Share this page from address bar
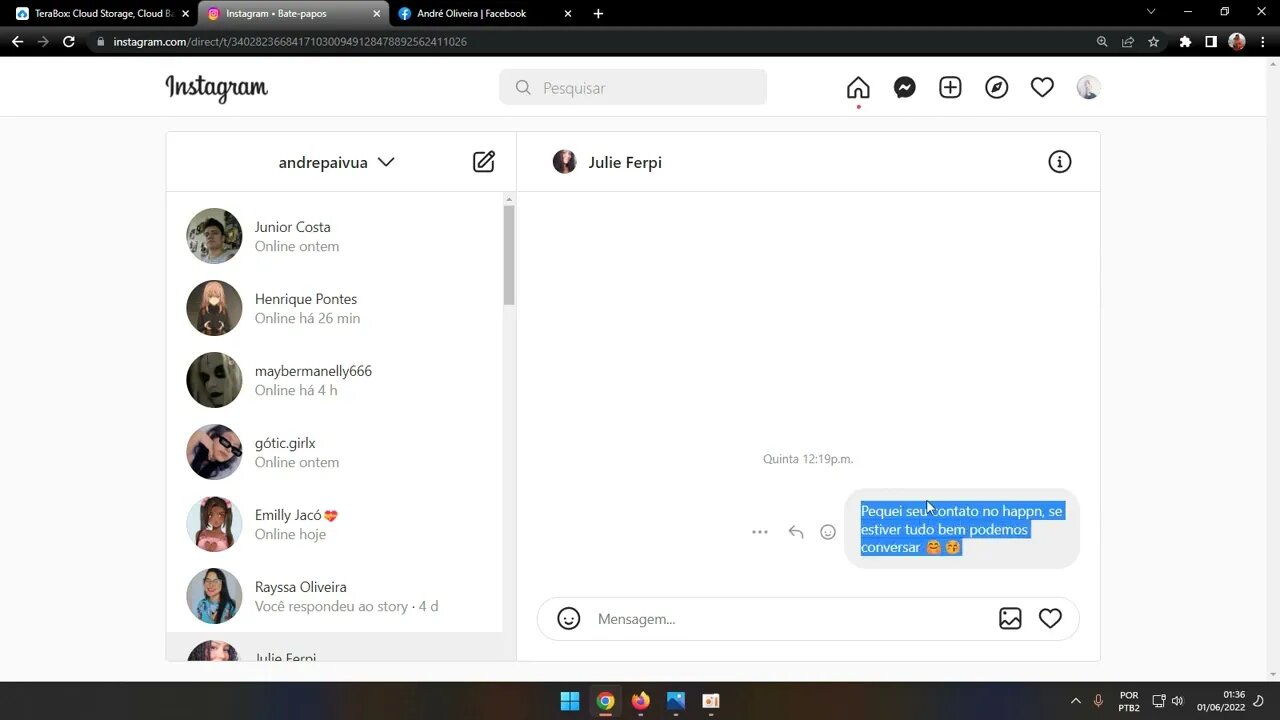The image size is (1280, 720). (x=1128, y=42)
